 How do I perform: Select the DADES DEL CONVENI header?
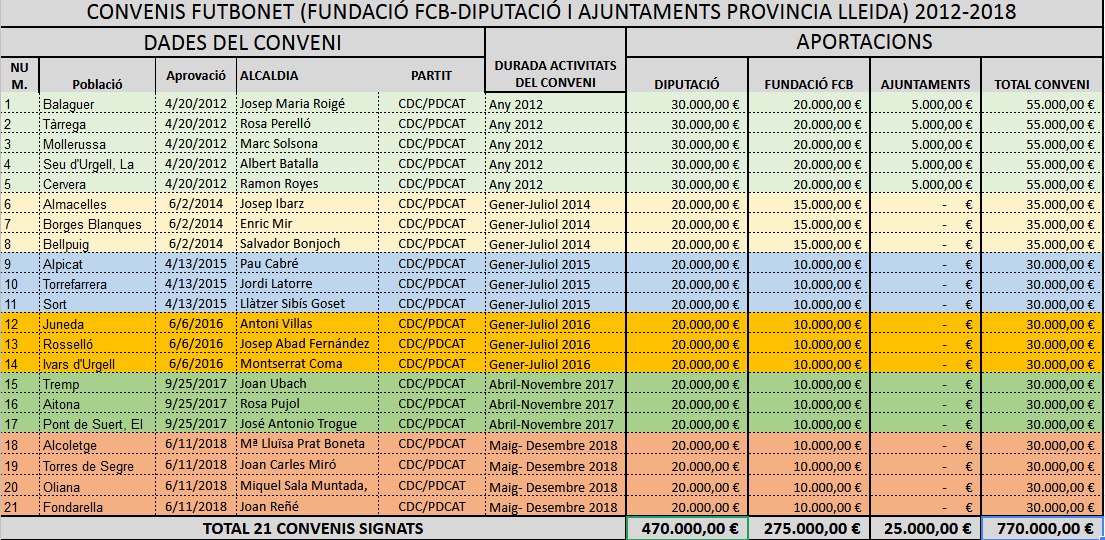click(243, 42)
